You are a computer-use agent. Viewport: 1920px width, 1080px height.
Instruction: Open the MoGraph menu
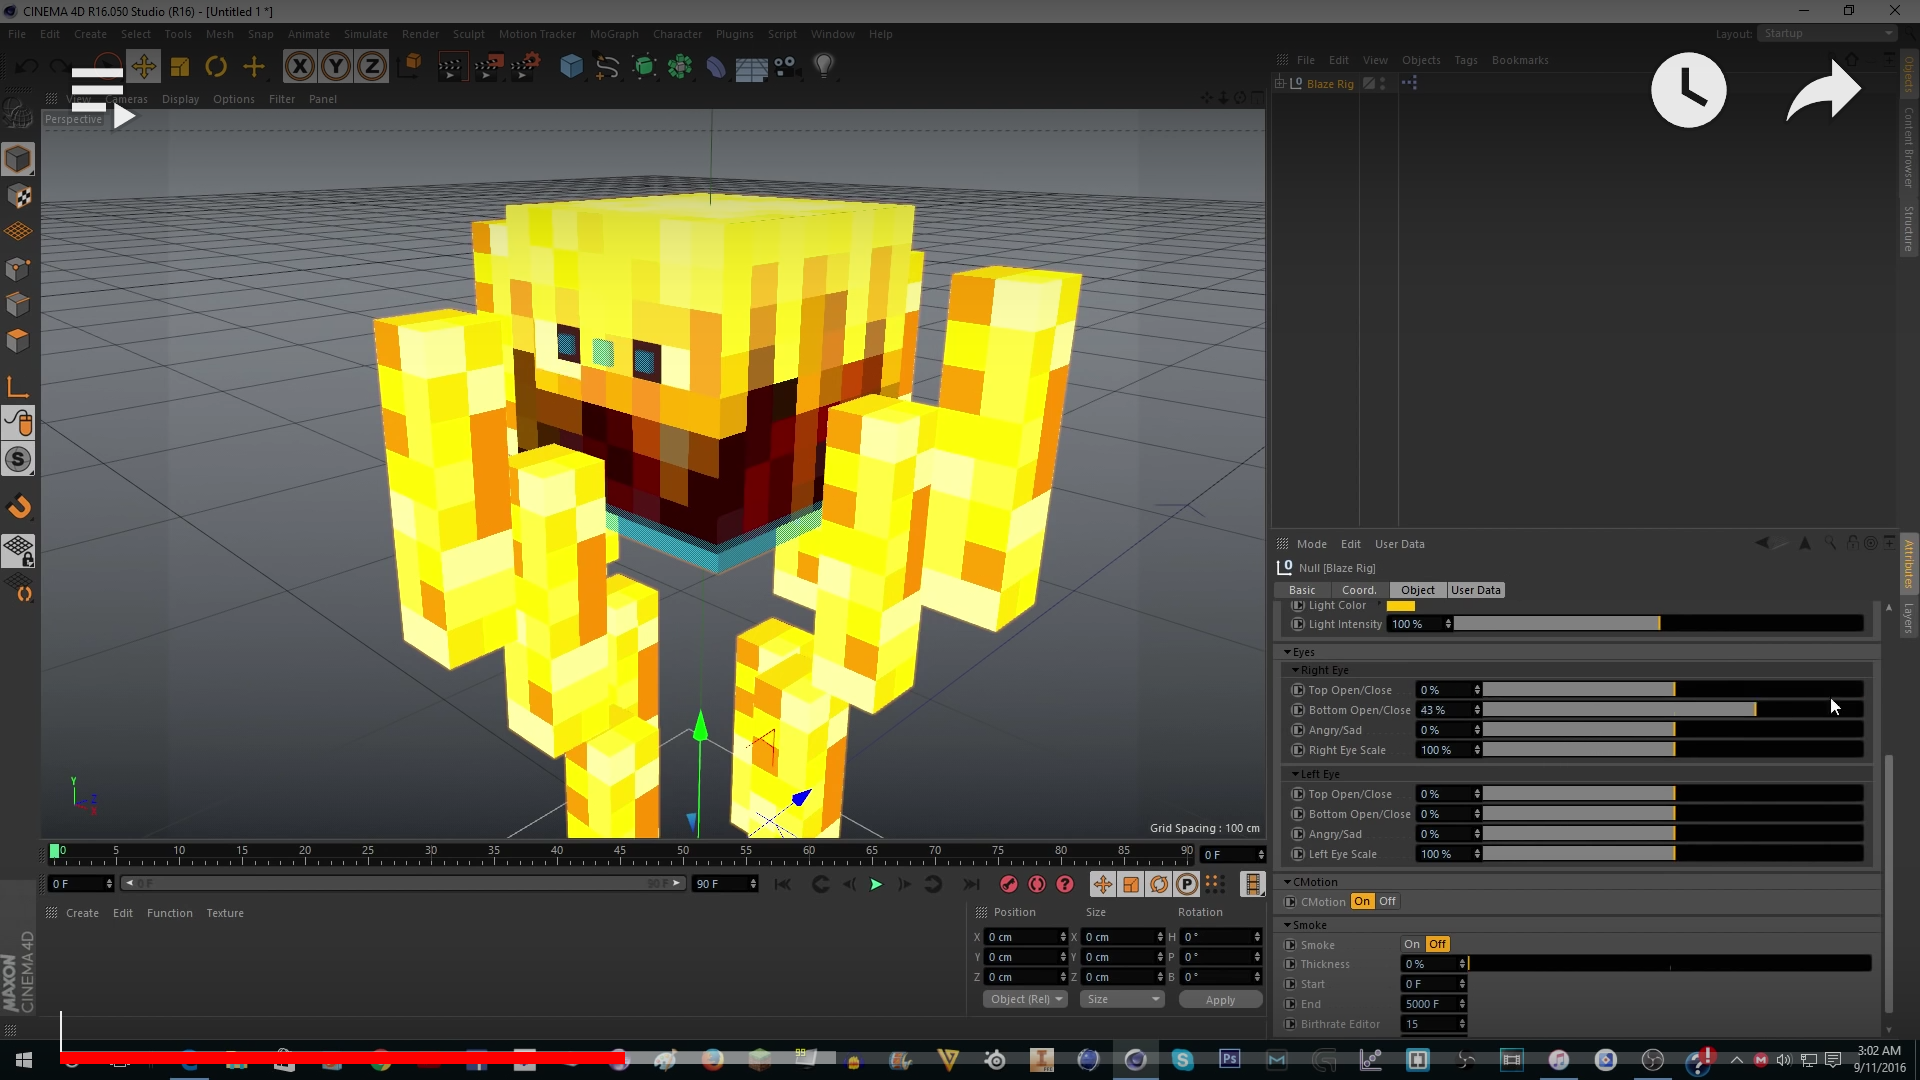click(x=614, y=34)
